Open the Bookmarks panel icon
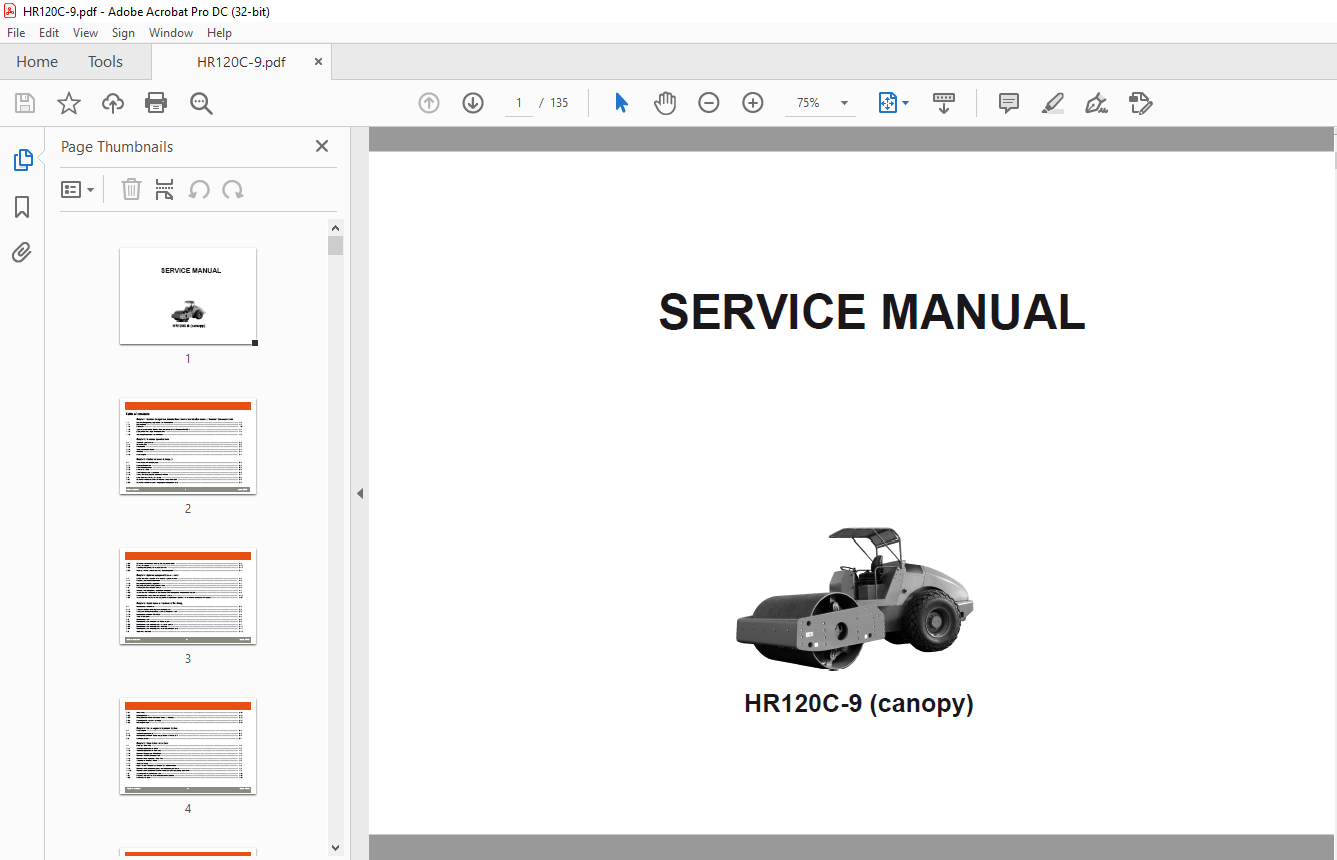This screenshot has height=860, width=1337. coord(22,207)
